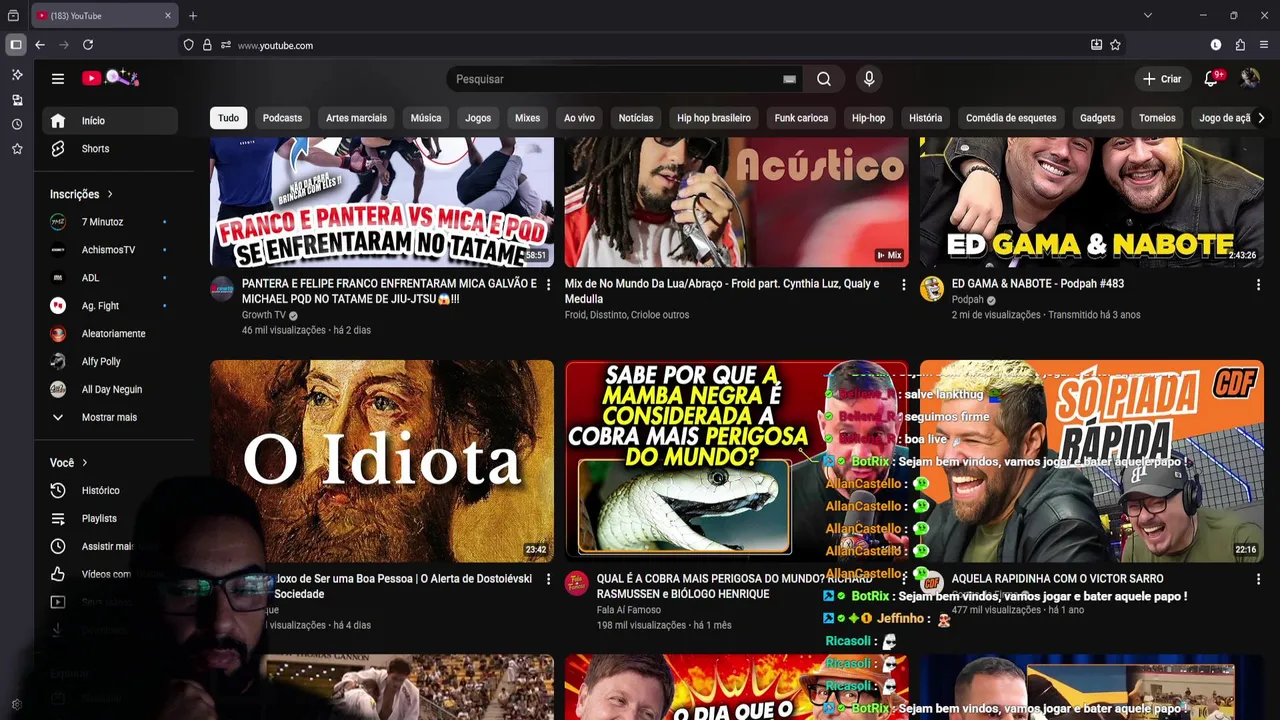Go to Início in sidebar
This screenshot has height=720, width=1280.
(x=110, y=121)
